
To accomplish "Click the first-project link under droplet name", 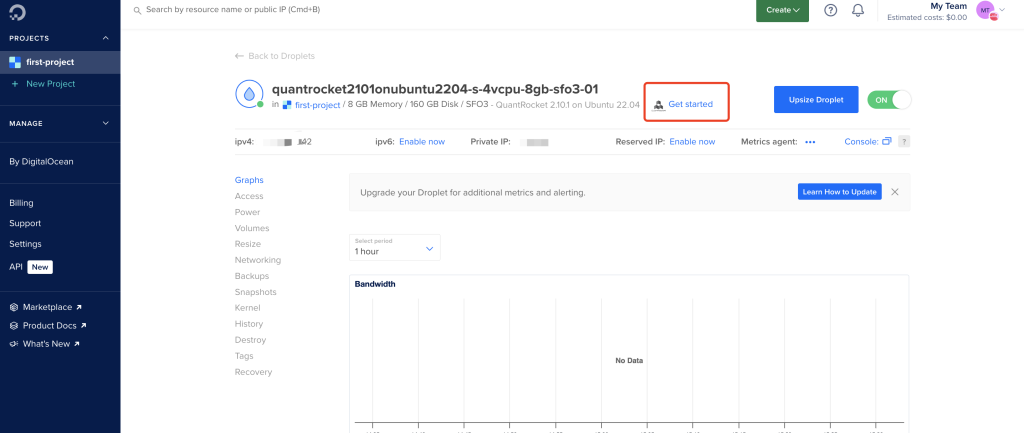I will pos(317,105).
